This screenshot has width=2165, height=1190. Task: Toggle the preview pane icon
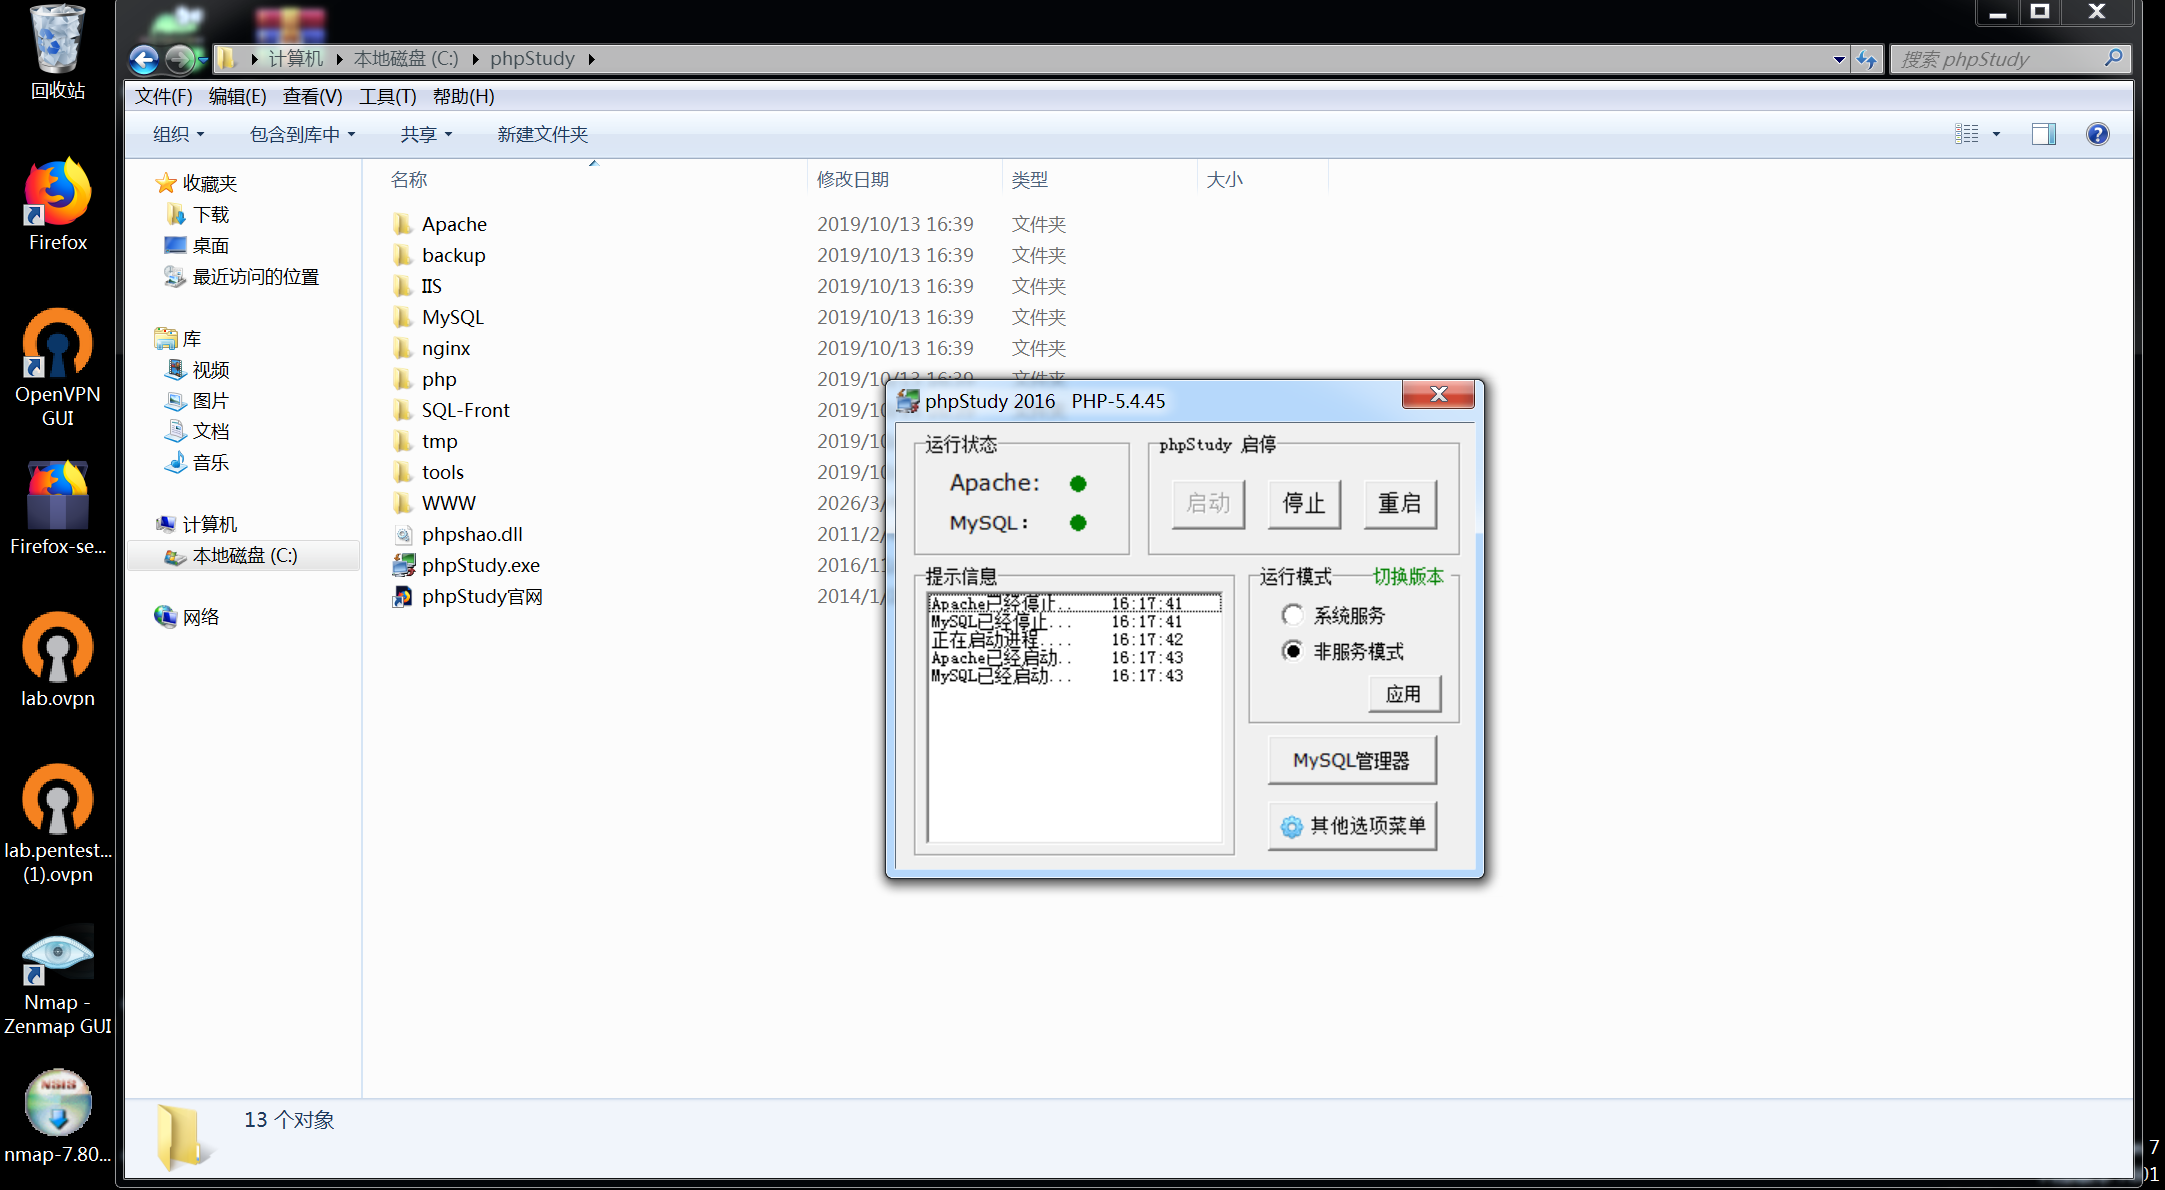2043,134
